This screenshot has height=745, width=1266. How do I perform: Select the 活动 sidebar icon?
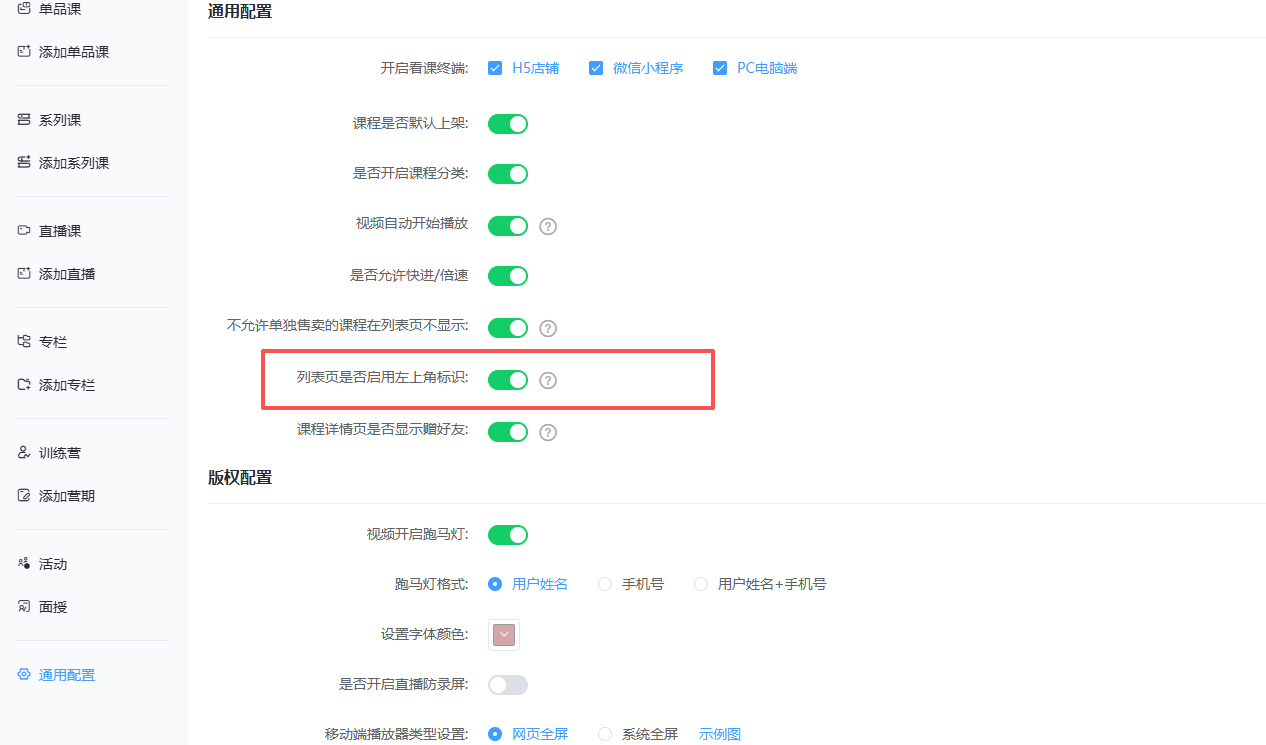click(x=22, y=562)
